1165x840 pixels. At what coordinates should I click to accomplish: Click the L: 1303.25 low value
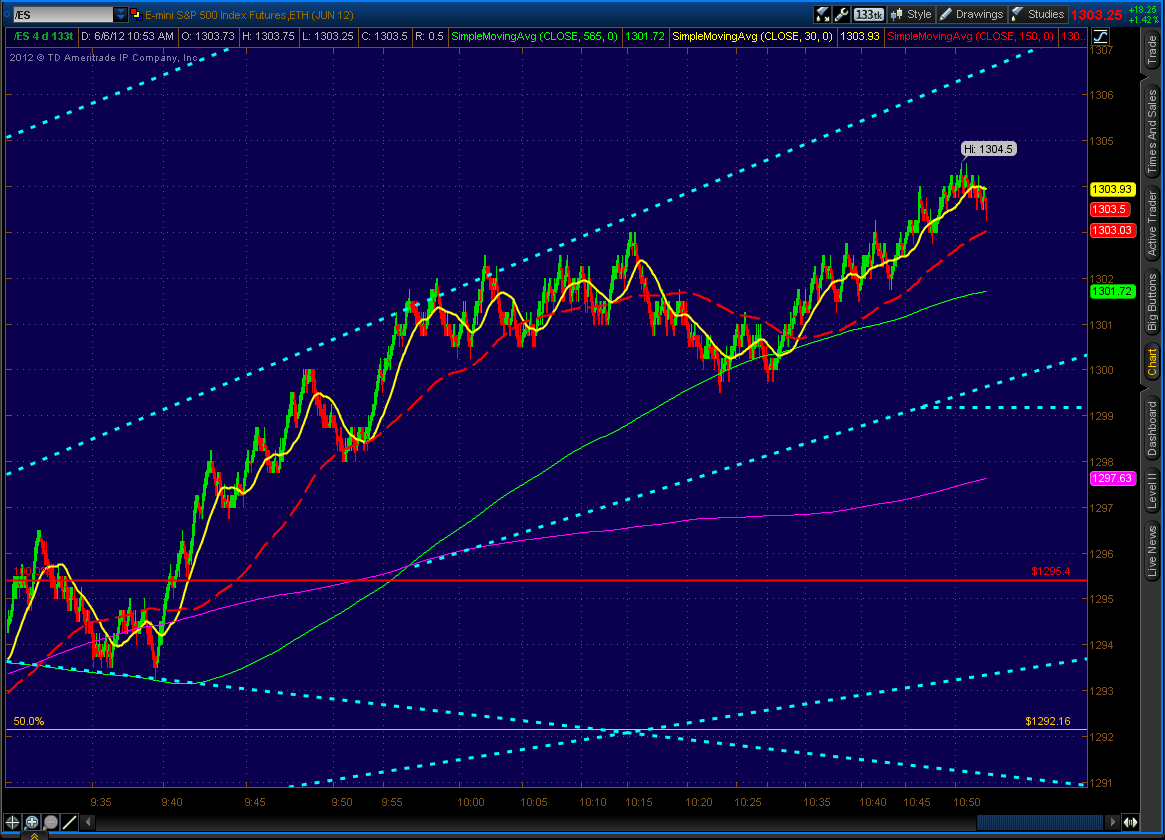point(328,36)
